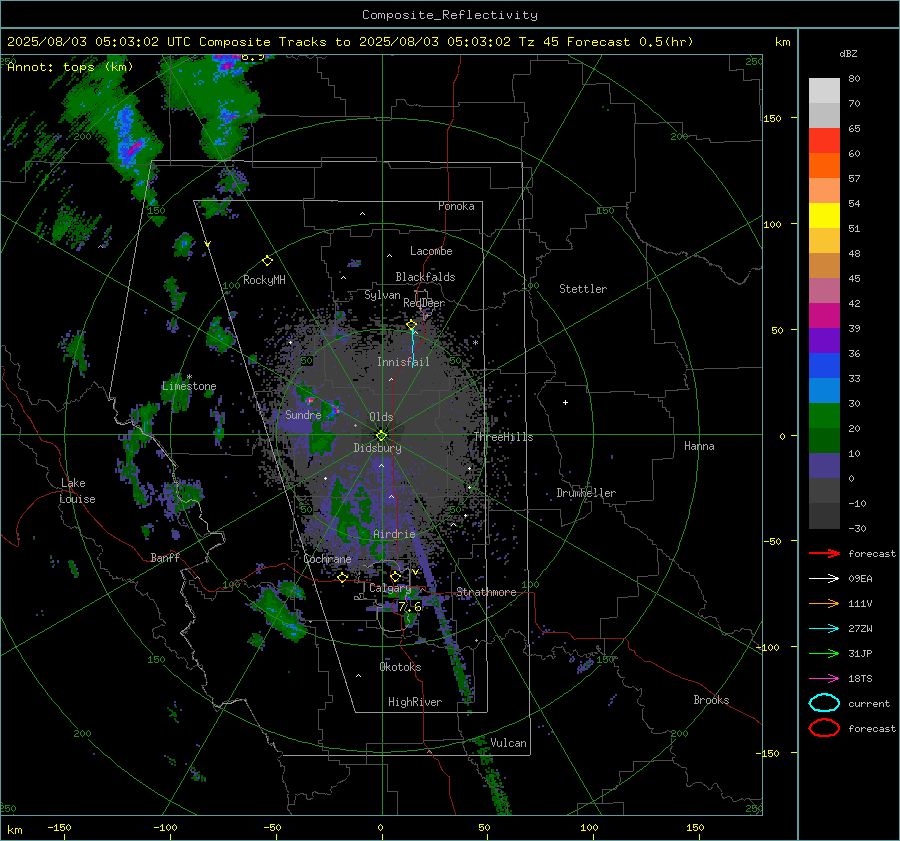900x841 pixels.
Task: Click the Drumheller city label
Action: (586, 493)
